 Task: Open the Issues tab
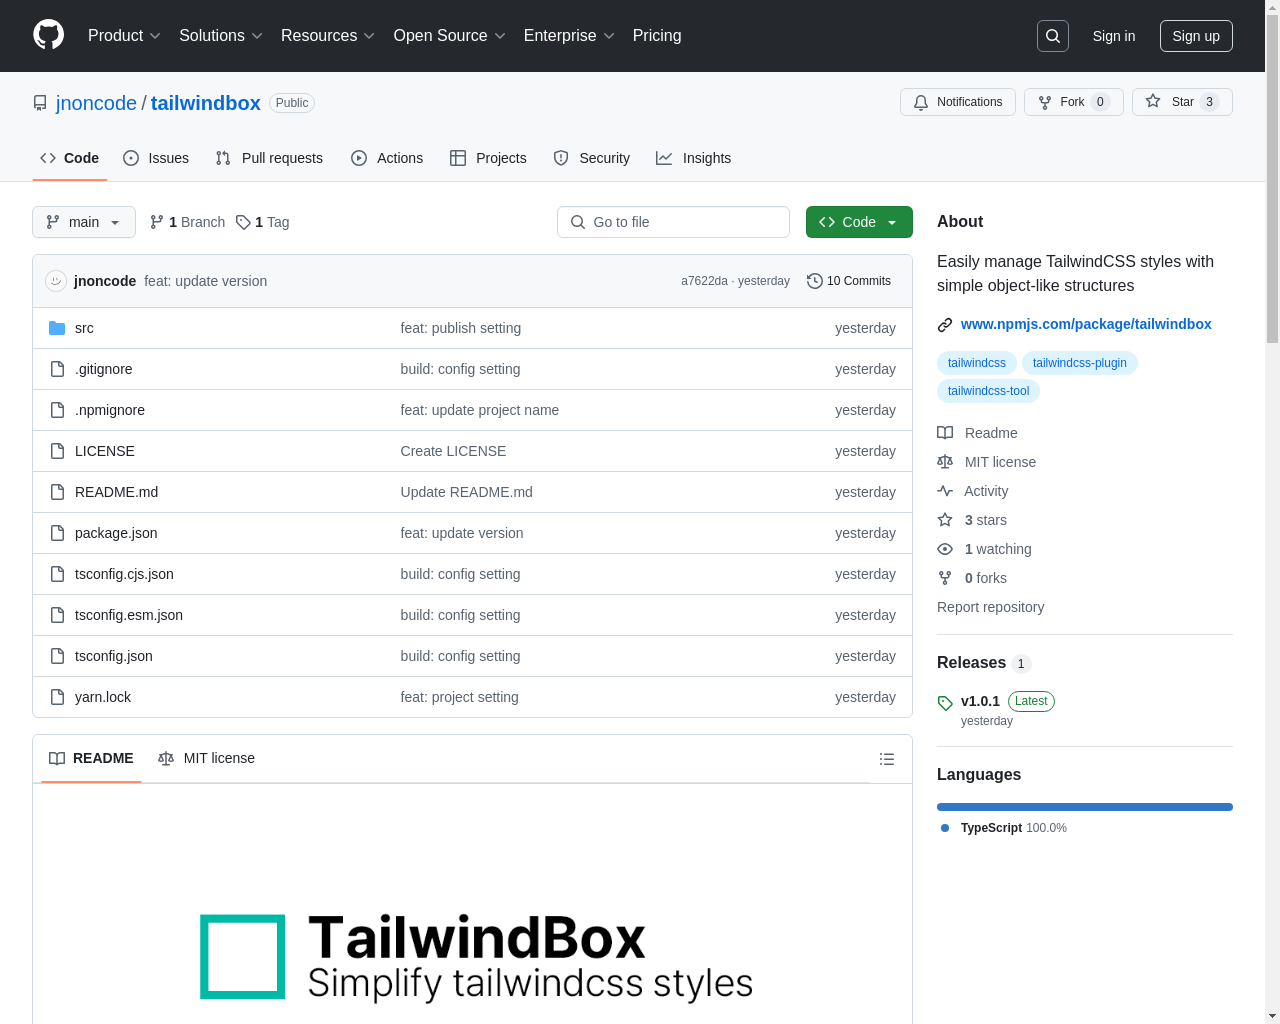point(156,158)
